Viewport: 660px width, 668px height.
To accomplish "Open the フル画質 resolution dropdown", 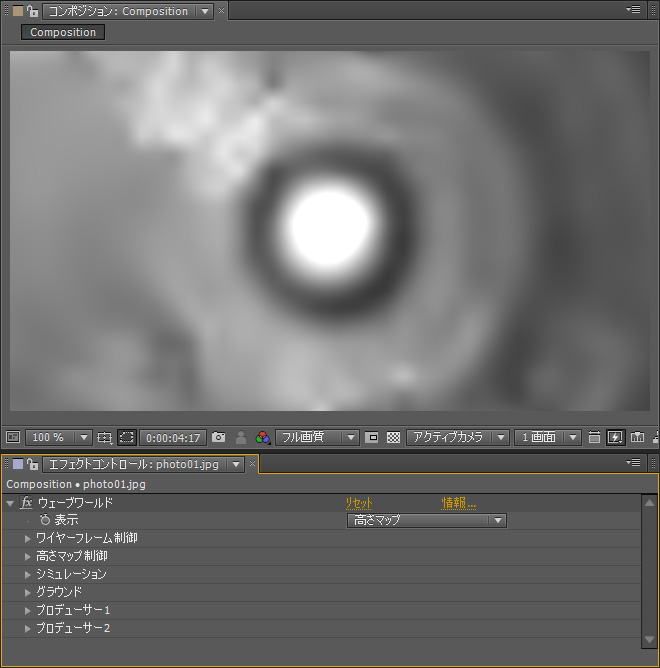I will click(x=317, y=437).
